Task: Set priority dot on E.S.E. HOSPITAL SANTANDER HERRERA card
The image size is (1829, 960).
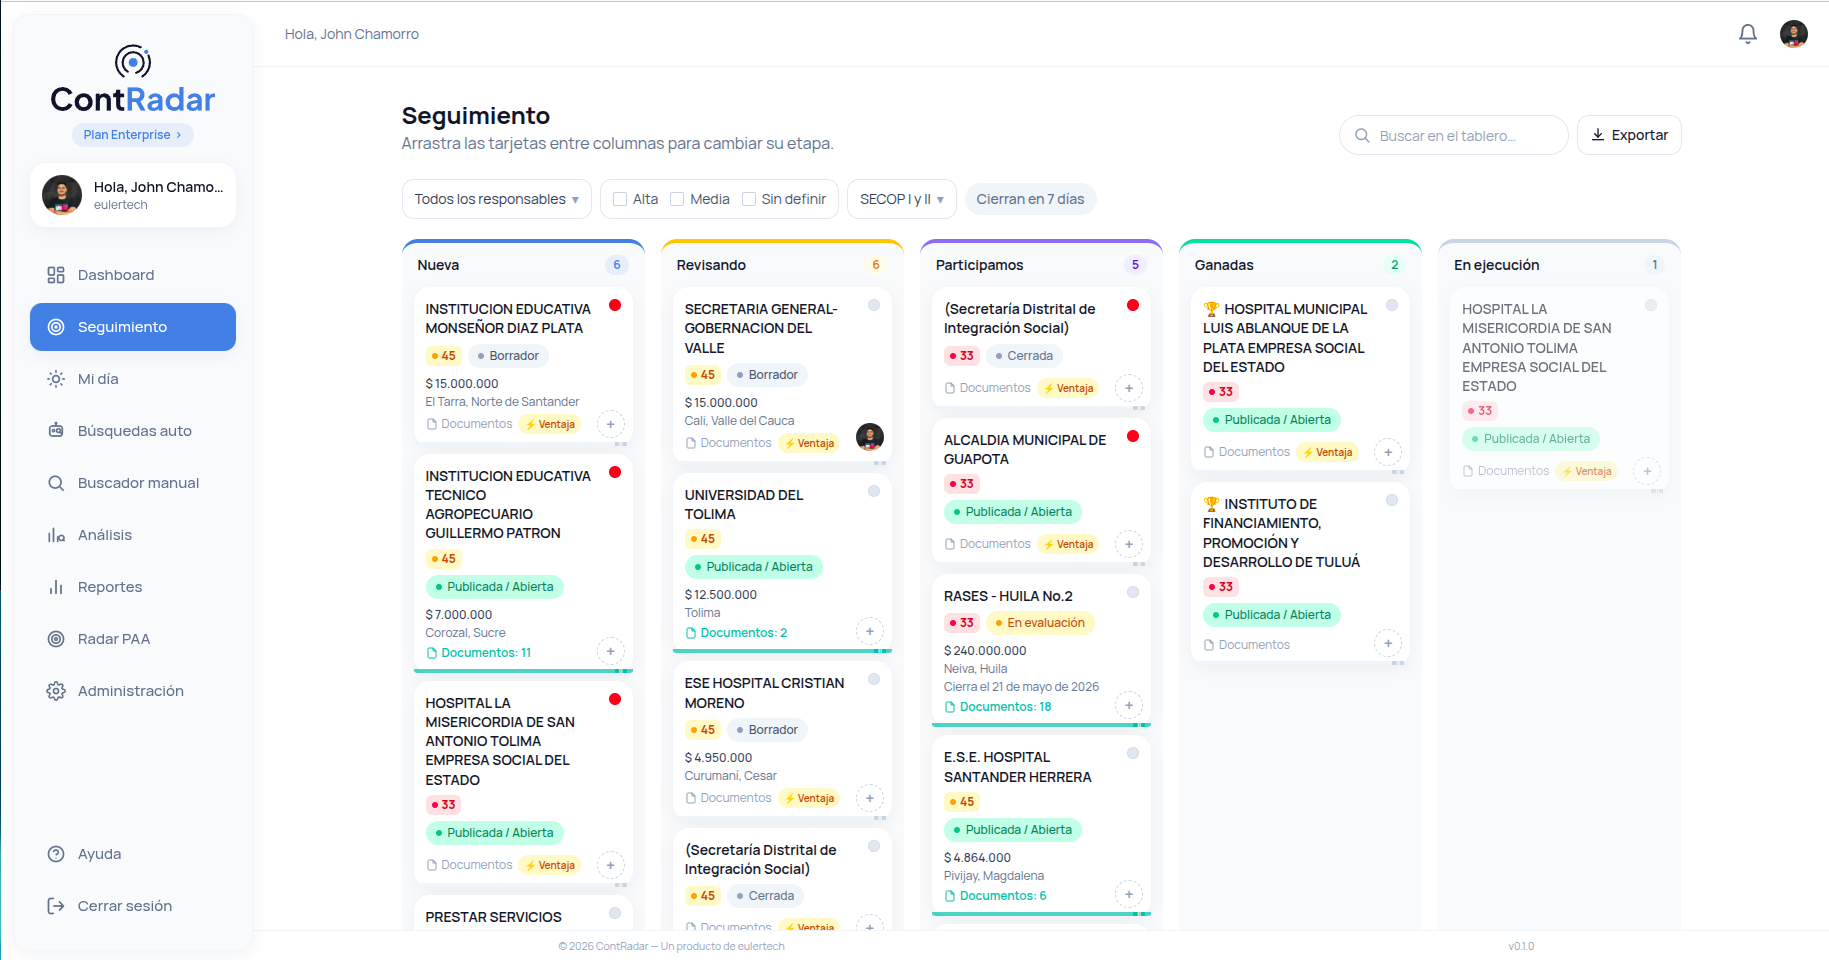Action: point(1133,753)
